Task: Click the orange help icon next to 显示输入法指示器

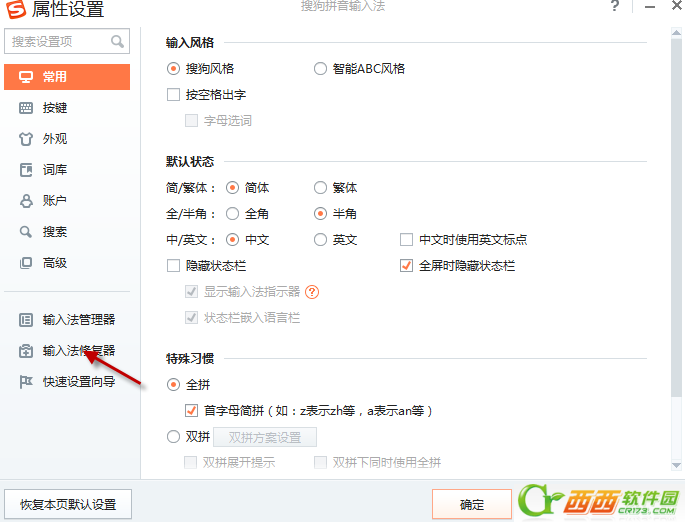Action: (312, 292)
